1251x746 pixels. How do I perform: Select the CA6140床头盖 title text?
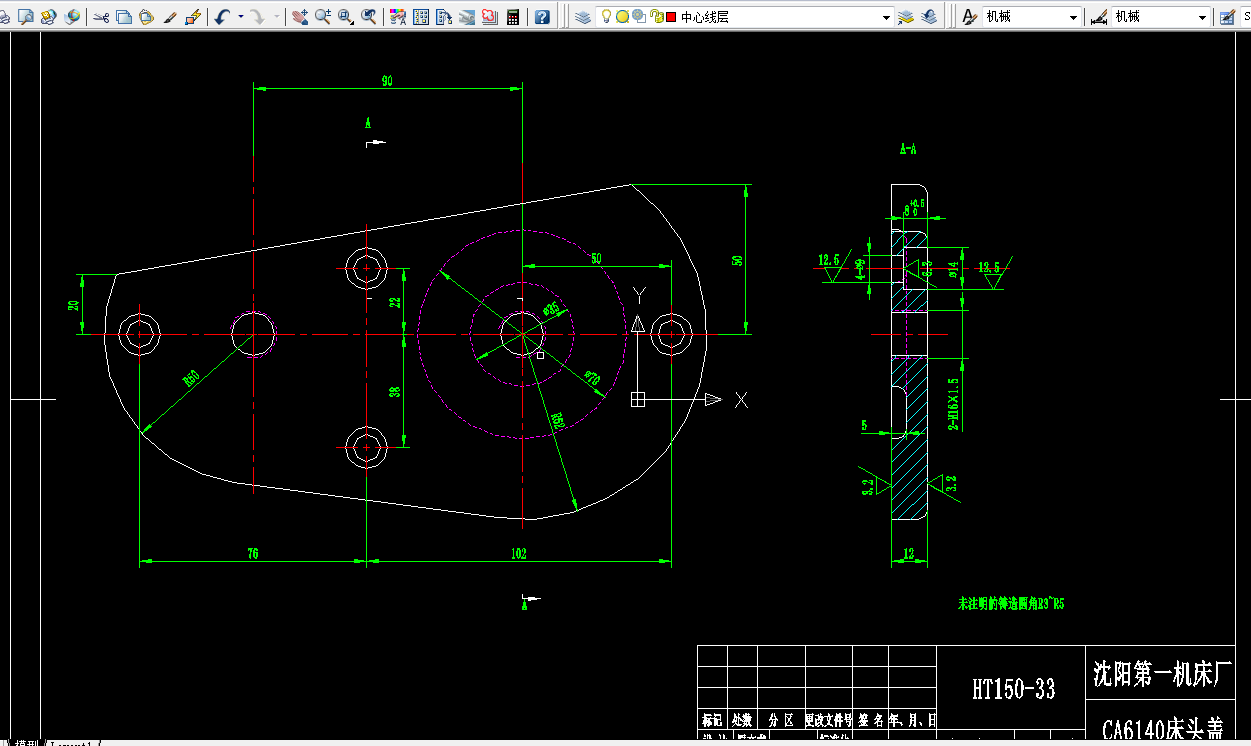coord(1162,729)
